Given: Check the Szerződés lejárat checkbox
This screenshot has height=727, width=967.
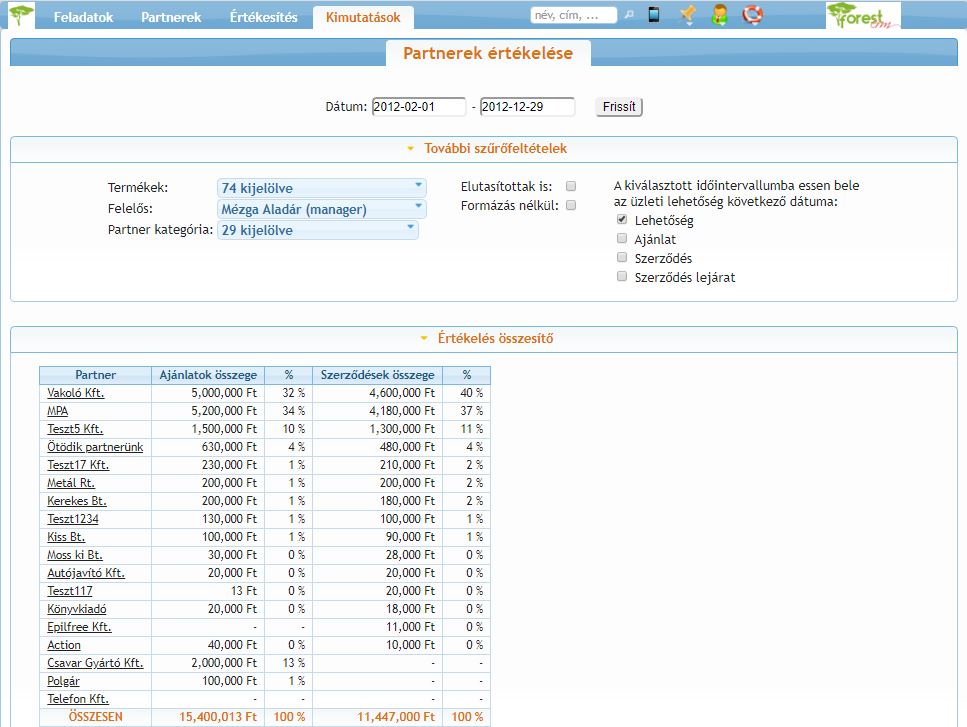Looking at the screenshot, I should [622, 276].
